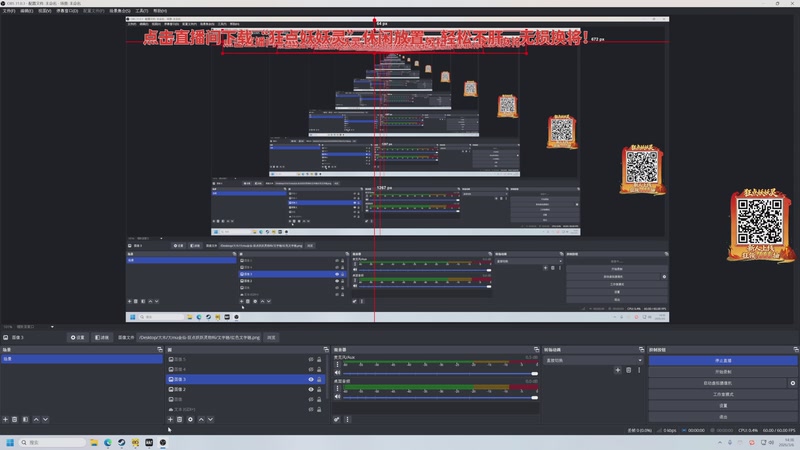800x450 pixels.
Task: Open File Explorer from the Windows taskbar
Action: (x=94, y=442)
